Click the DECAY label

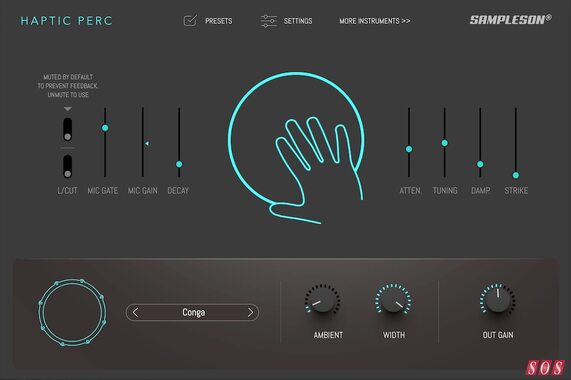click(x=178, y=190)
